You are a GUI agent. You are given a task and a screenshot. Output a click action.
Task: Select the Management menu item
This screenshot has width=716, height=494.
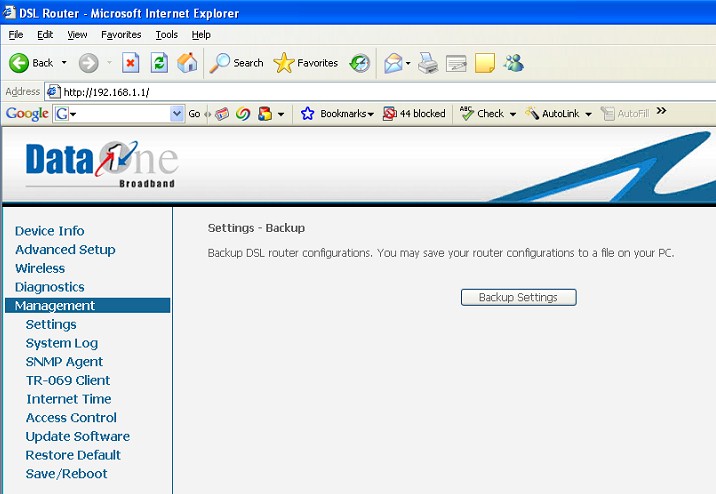point(87,305)
